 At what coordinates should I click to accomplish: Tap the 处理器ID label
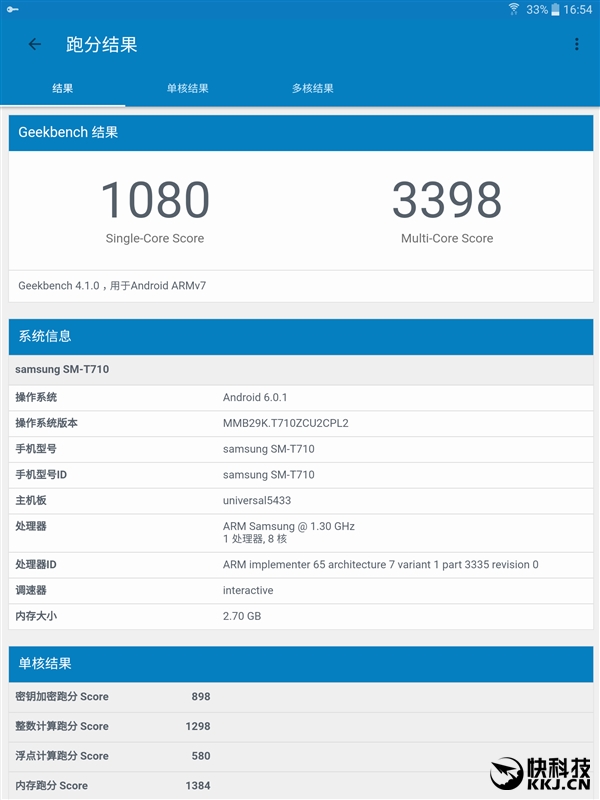(36, 565)
